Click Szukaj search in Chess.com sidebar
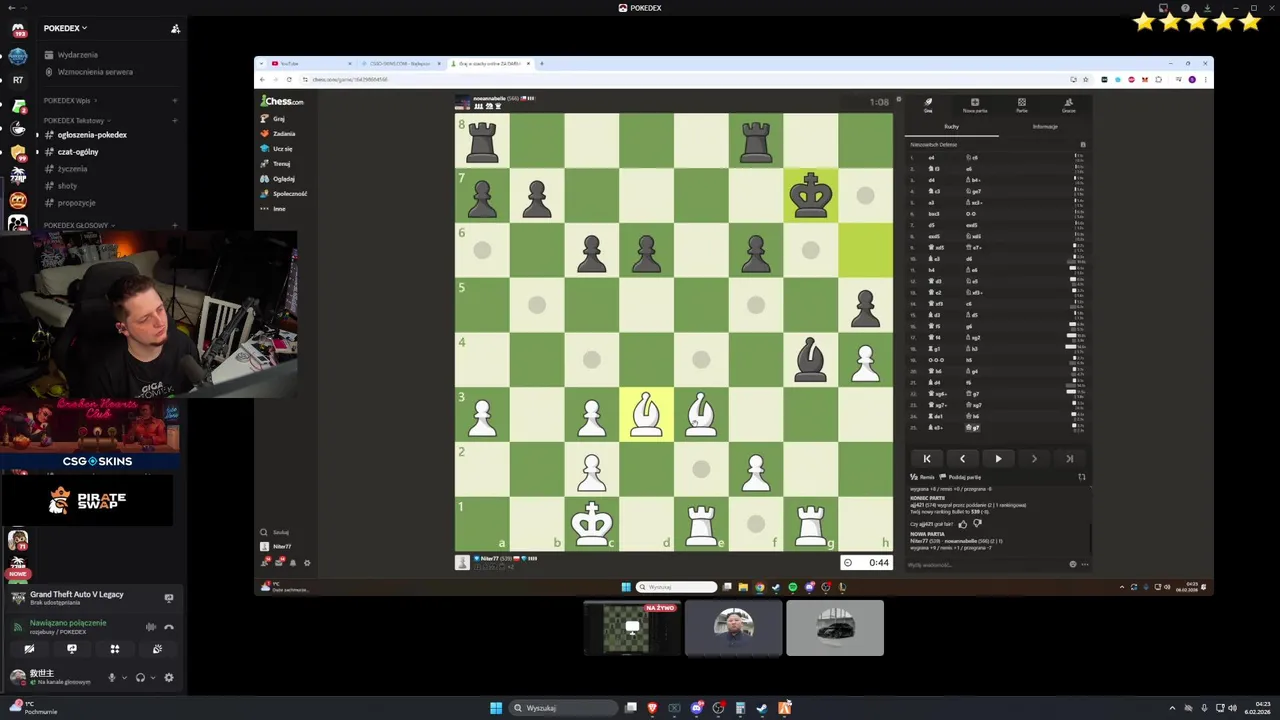The image size is (1280, 720). (x=276, y=532)
